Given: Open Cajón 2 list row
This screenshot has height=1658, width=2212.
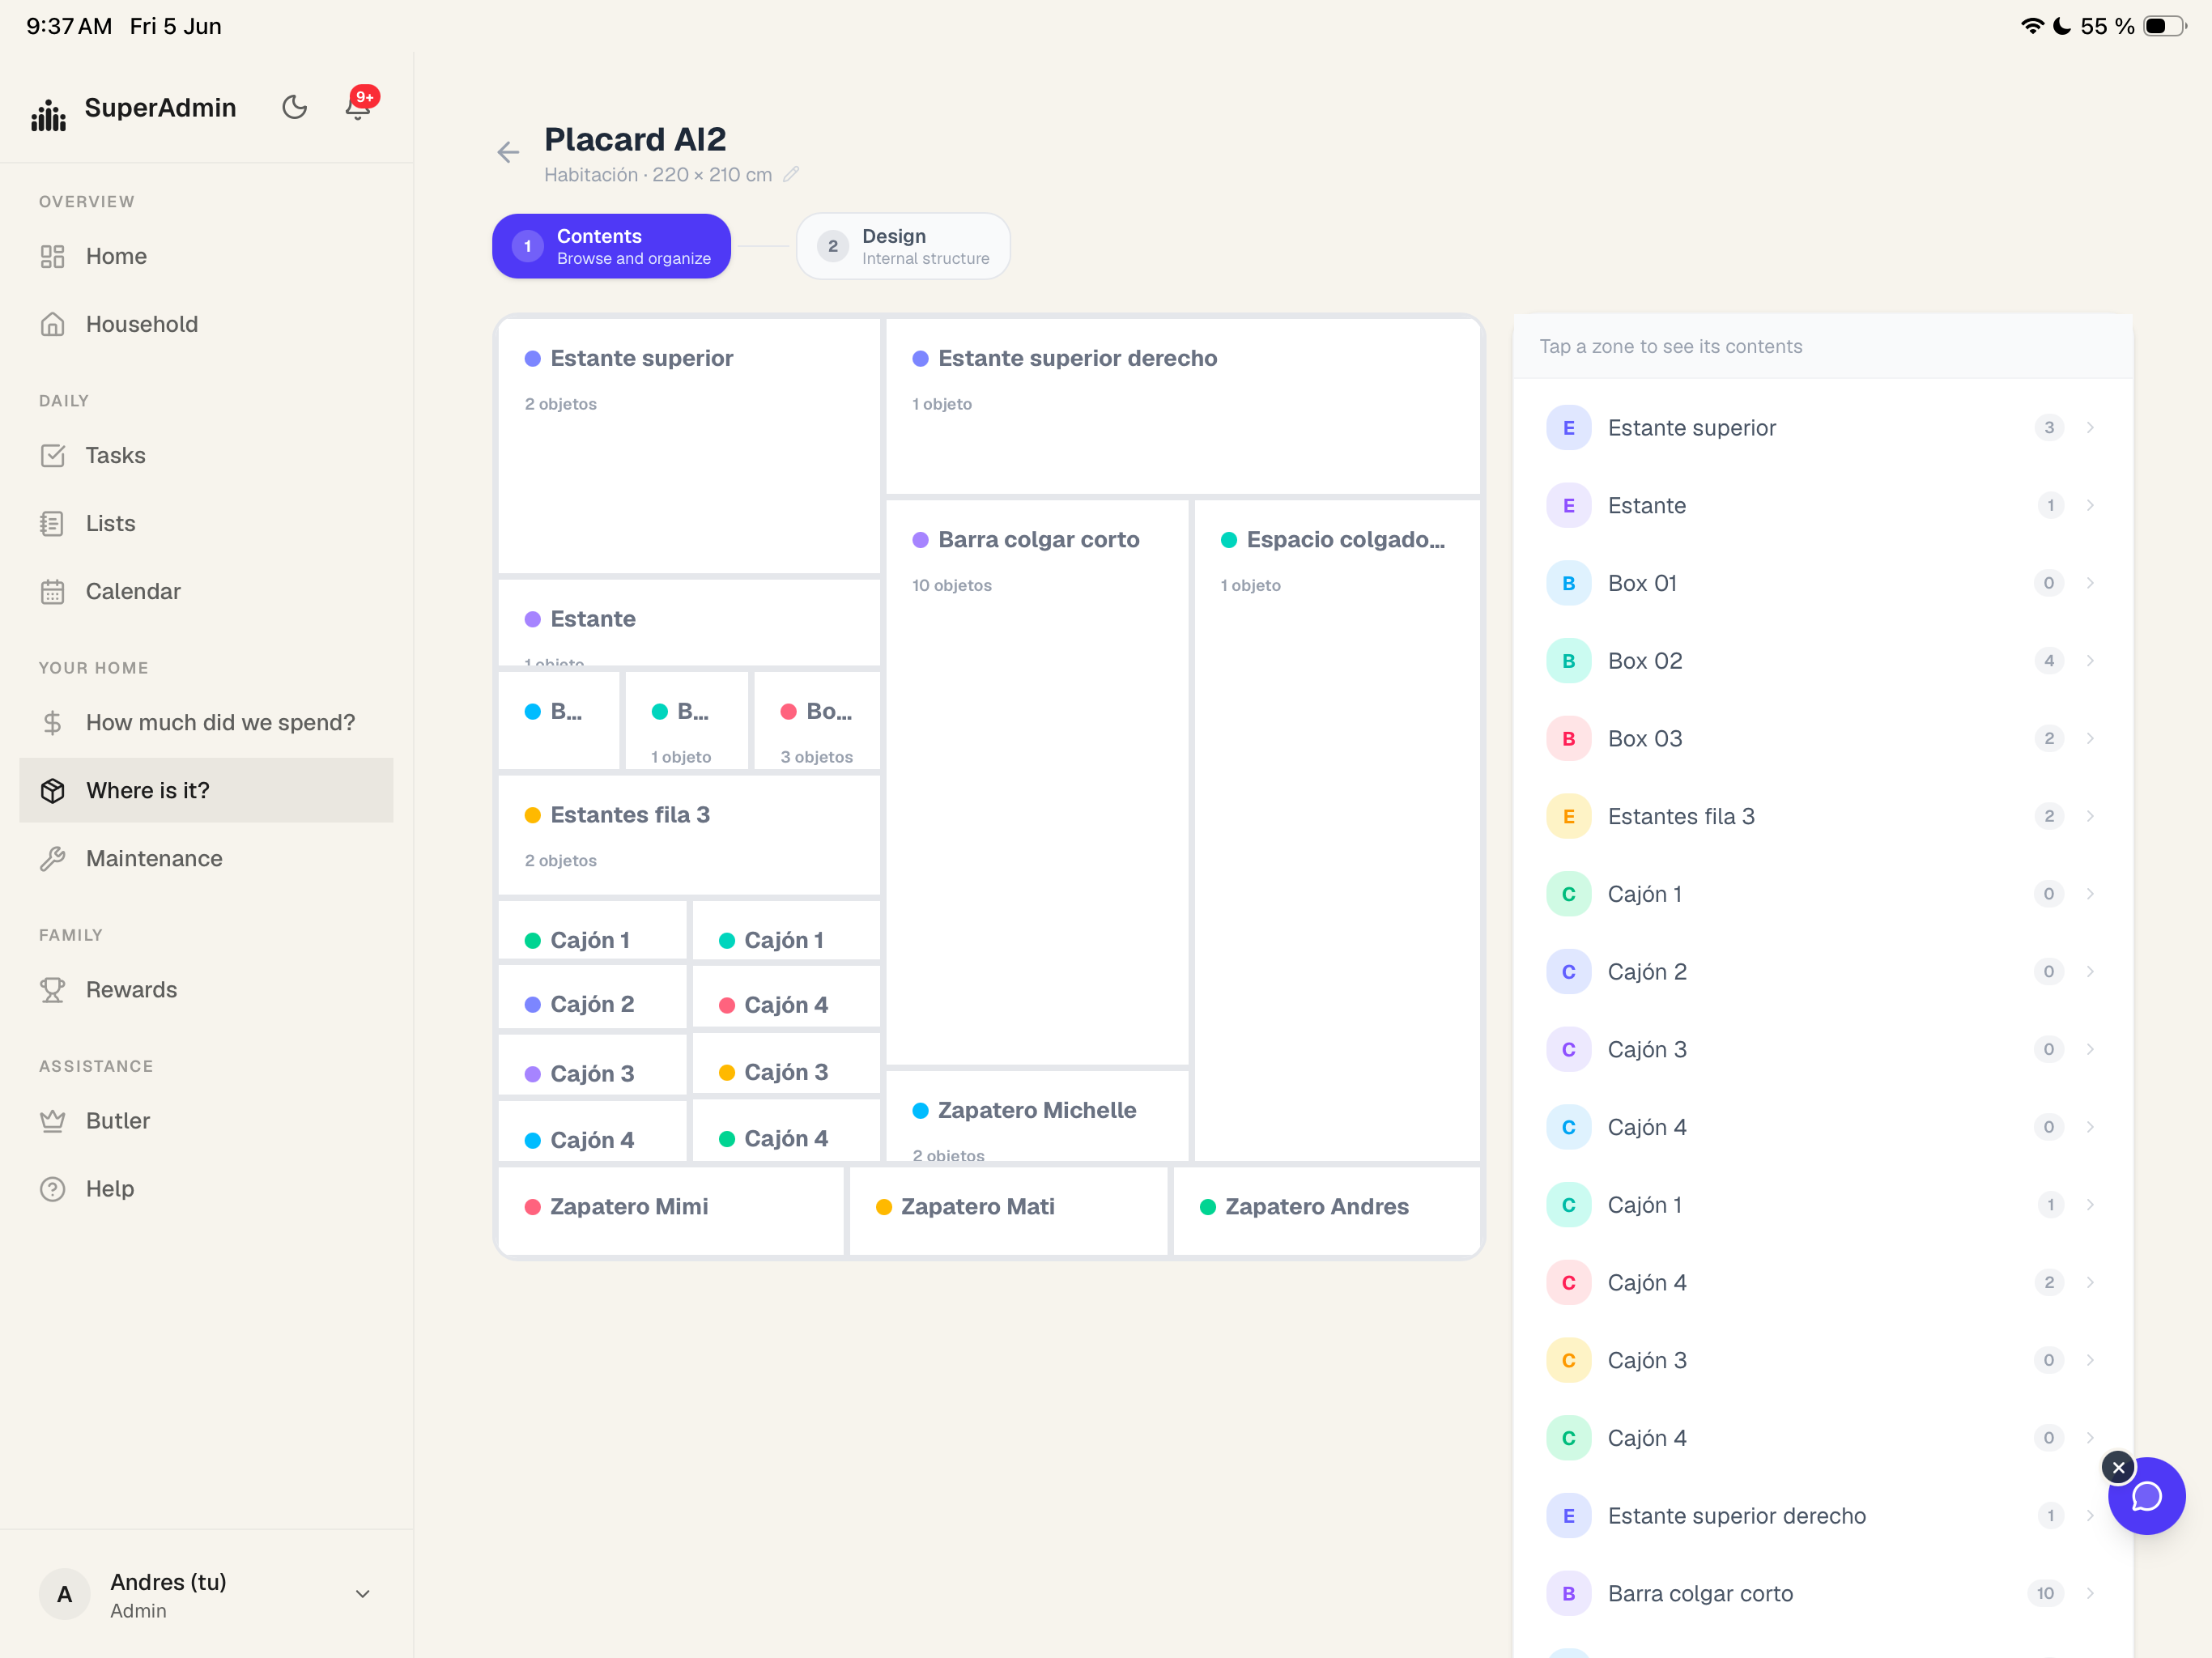Looking at the screenshot, I should (x=1822, y=972).
